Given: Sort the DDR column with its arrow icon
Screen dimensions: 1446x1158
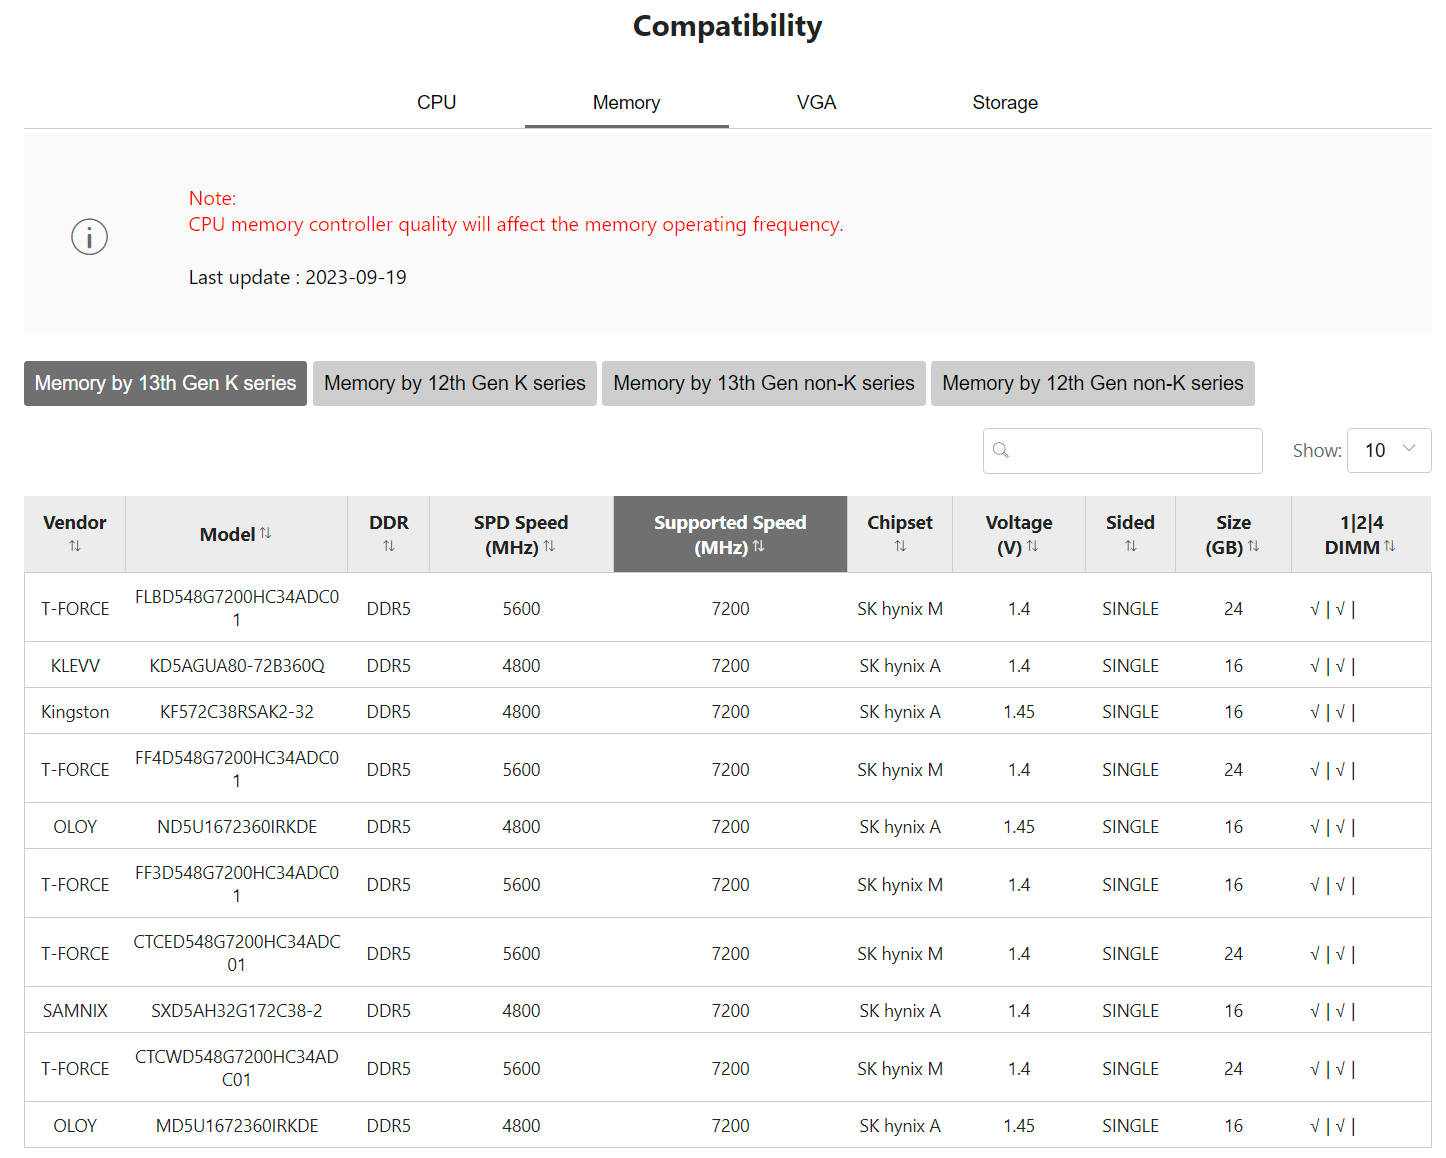Looking at the screenshot, I should [389, 546].
